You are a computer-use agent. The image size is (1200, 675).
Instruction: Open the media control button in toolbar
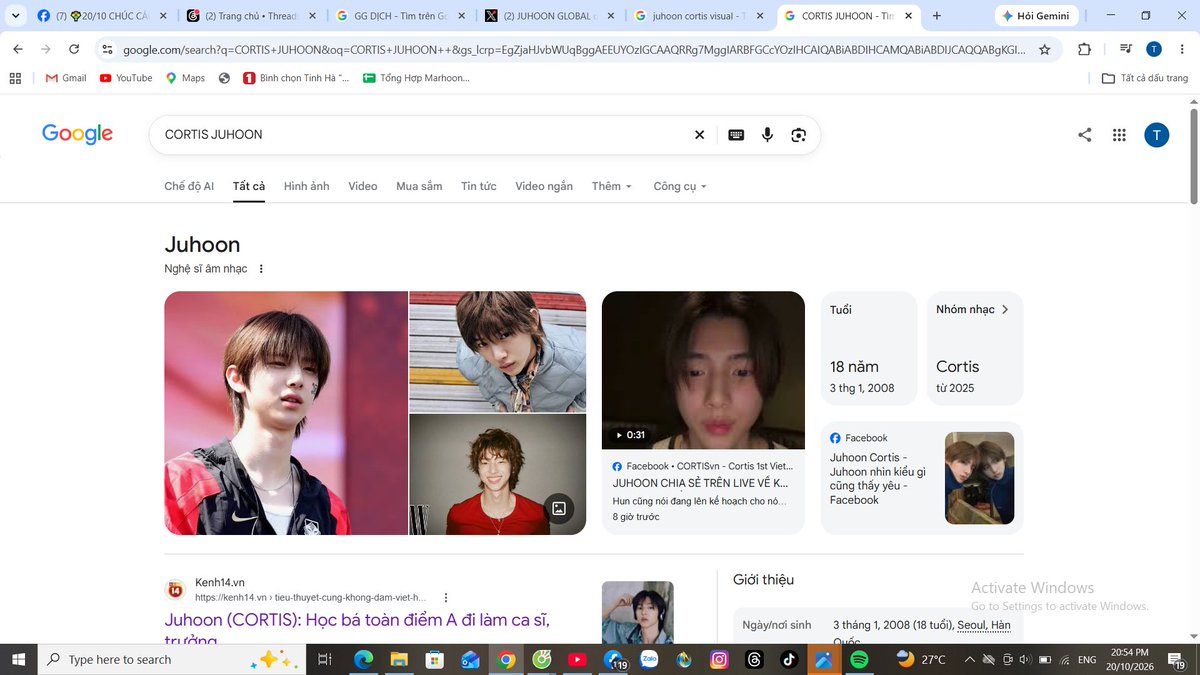(x=1126, y=49)
